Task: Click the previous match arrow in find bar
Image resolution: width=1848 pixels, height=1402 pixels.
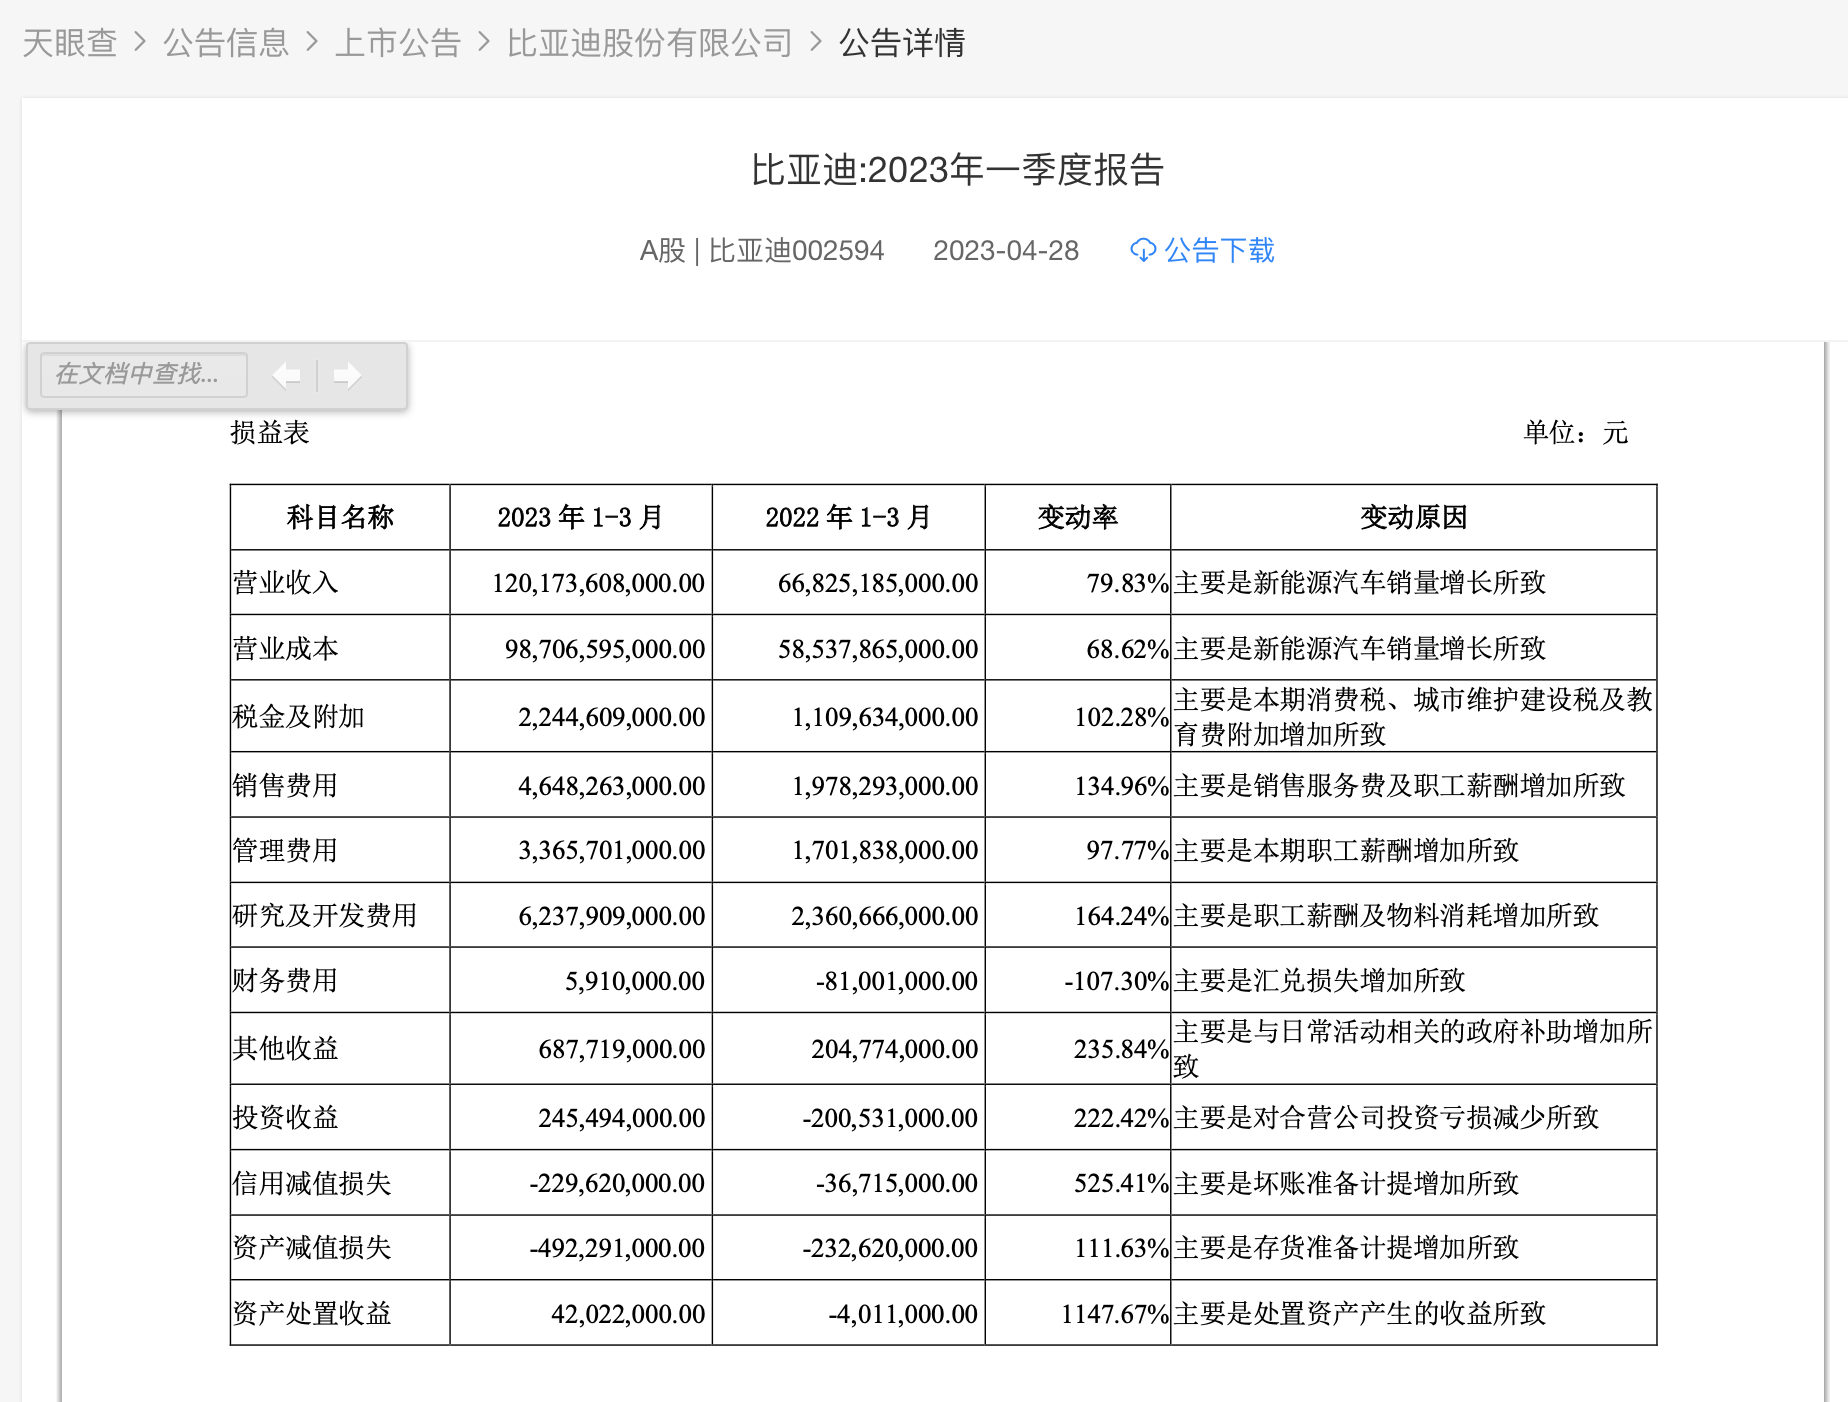Action: point(287,376)
